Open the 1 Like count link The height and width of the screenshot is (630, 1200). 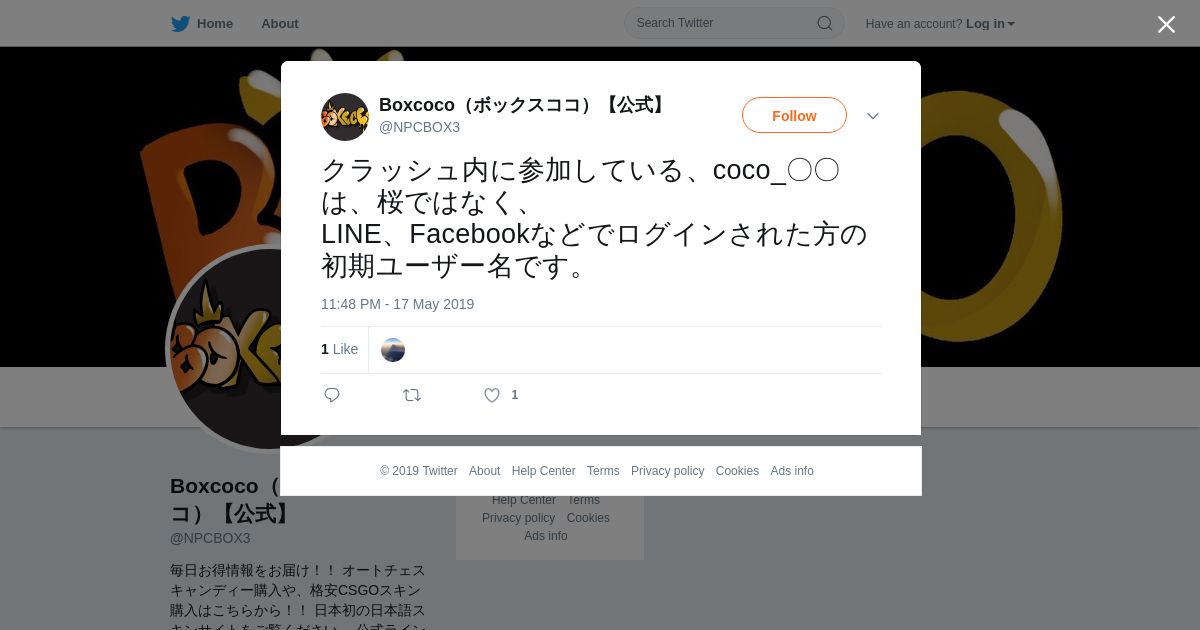coord(339,349)
